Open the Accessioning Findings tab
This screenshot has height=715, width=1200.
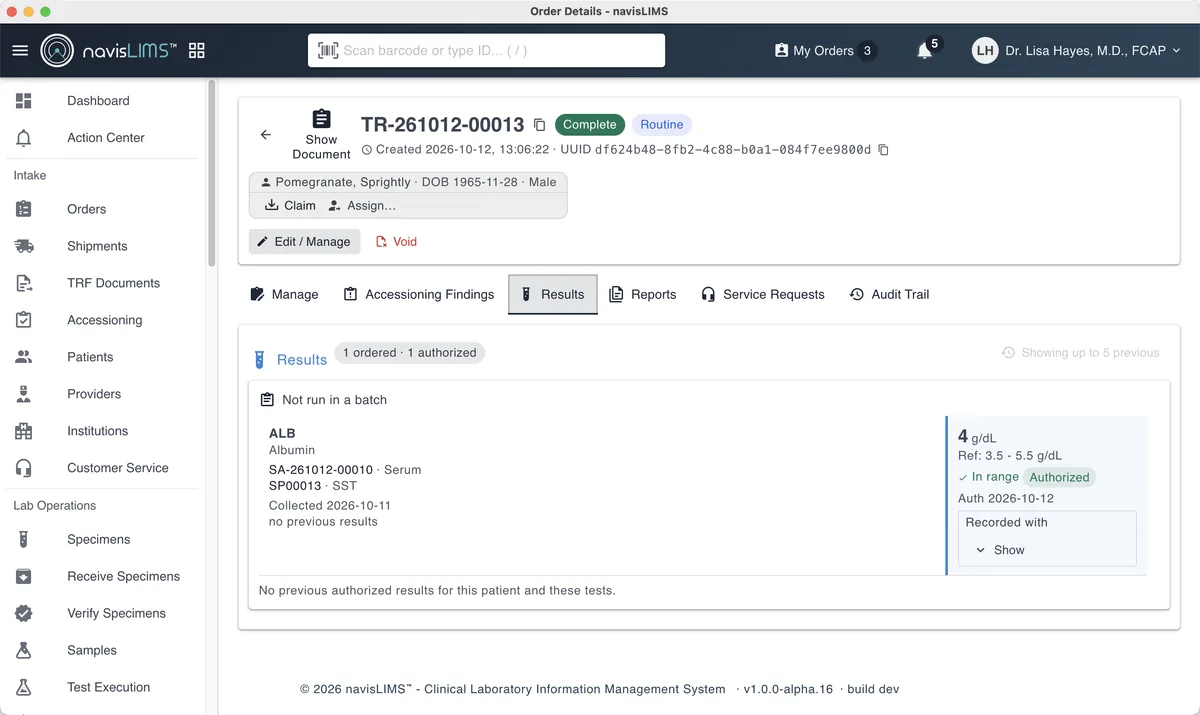(419, 294)
